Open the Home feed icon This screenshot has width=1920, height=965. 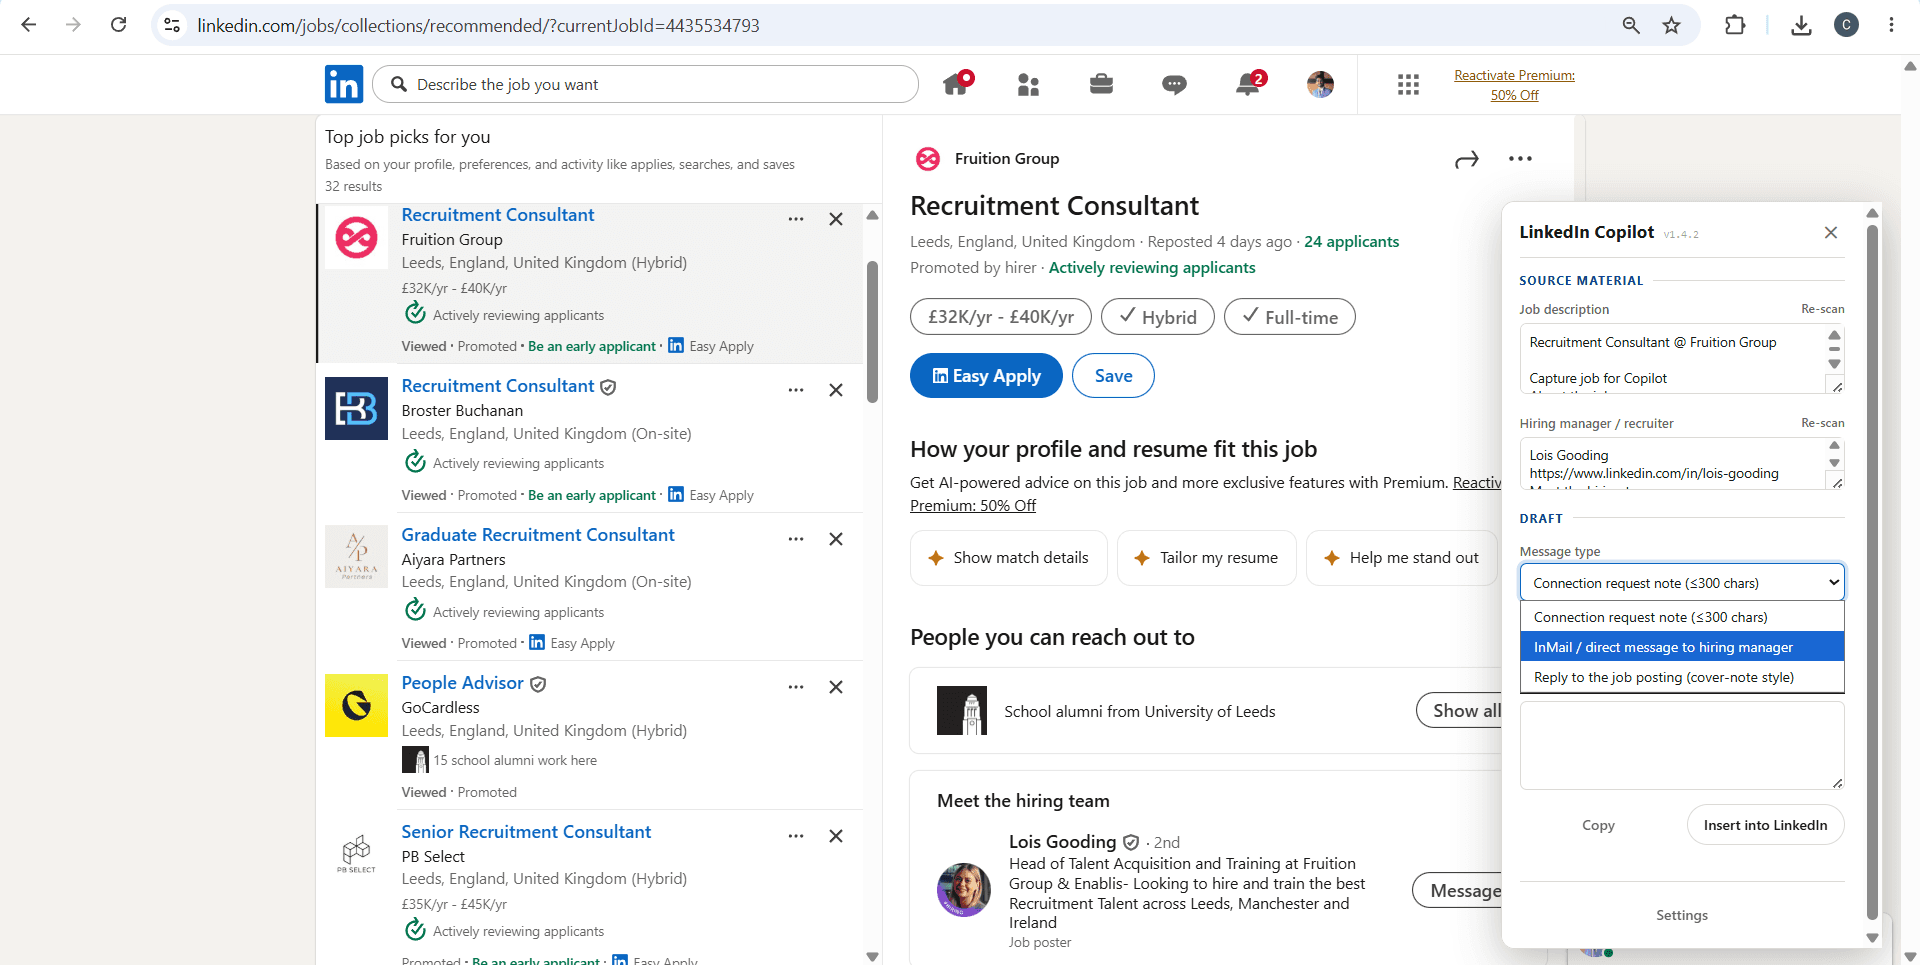click(957, 84)
